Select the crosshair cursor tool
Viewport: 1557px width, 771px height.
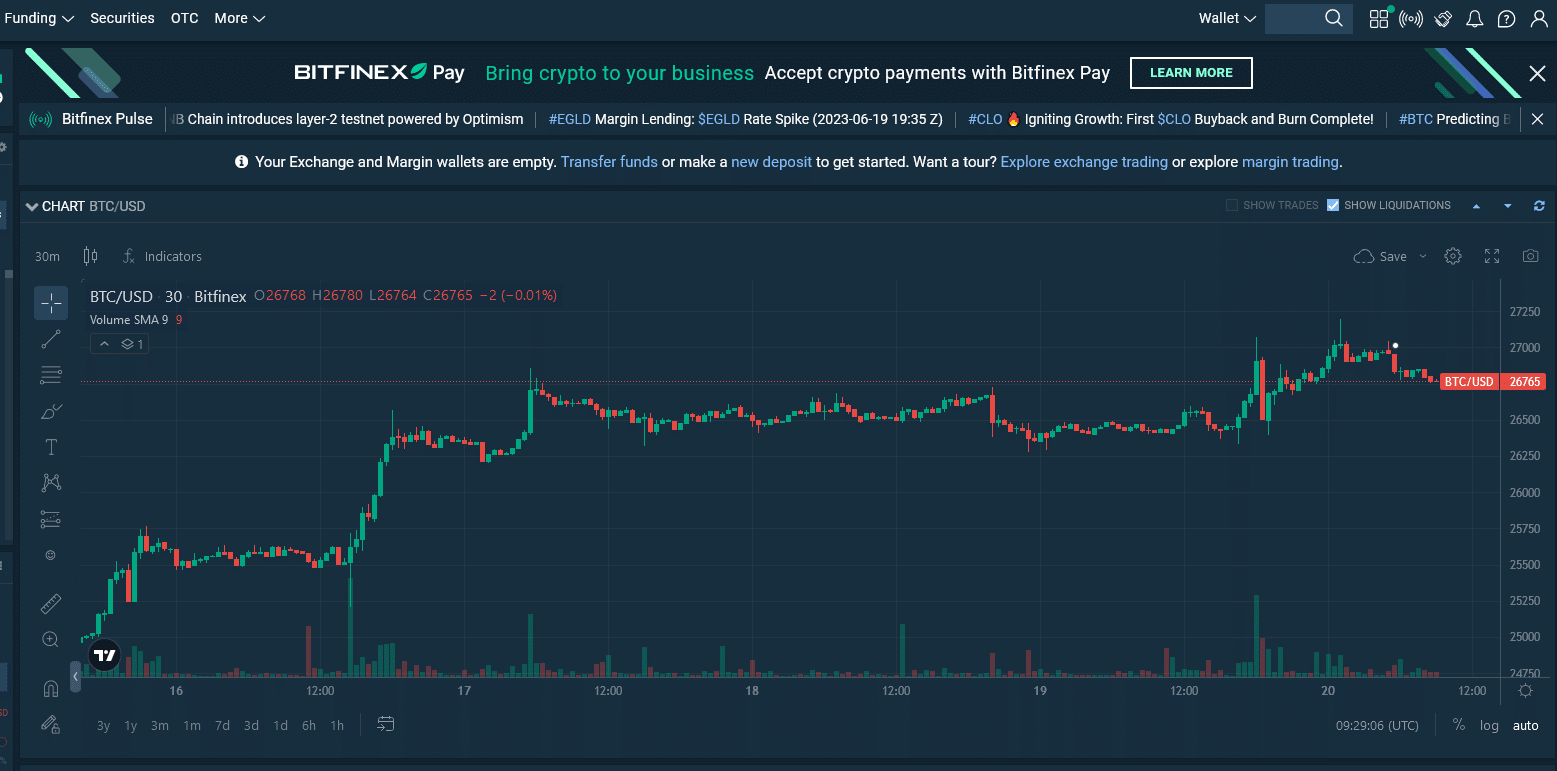(51, 303)
